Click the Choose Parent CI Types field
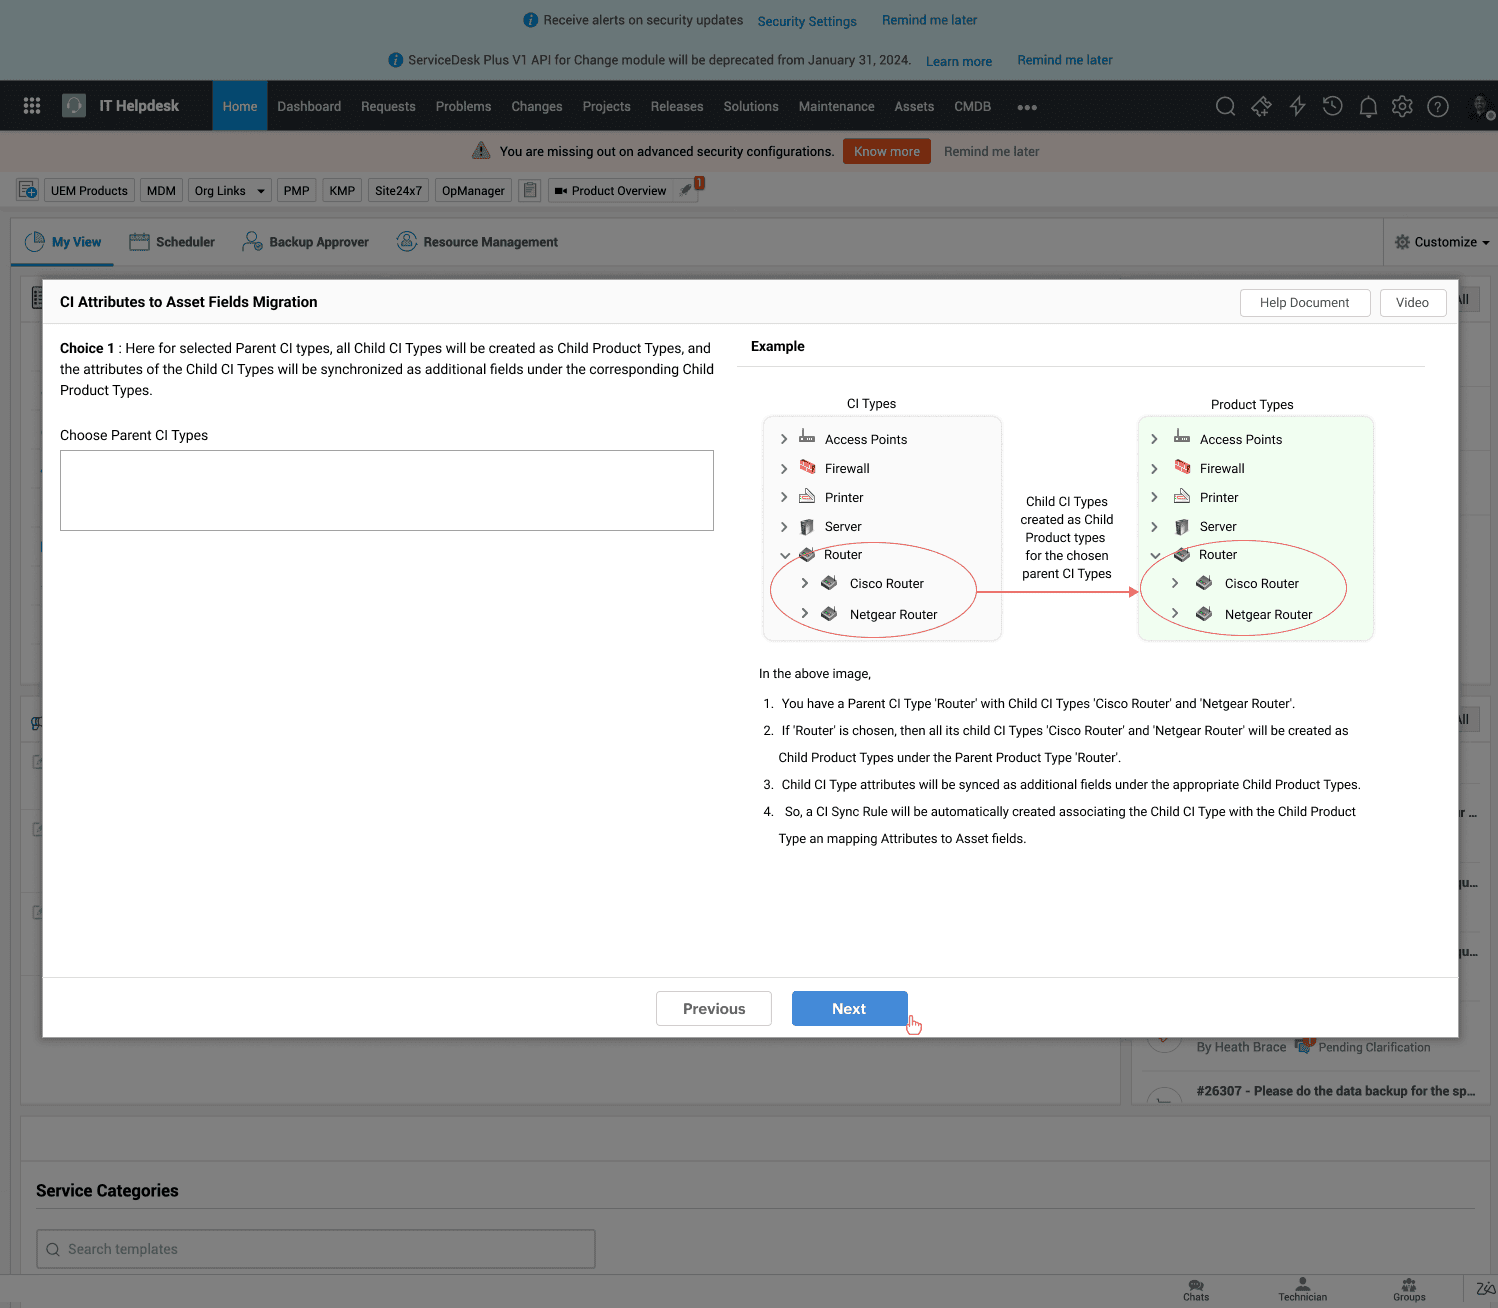Image resolution: width=1498 pixels, height=1308 pixels. (x=387, y=490)
